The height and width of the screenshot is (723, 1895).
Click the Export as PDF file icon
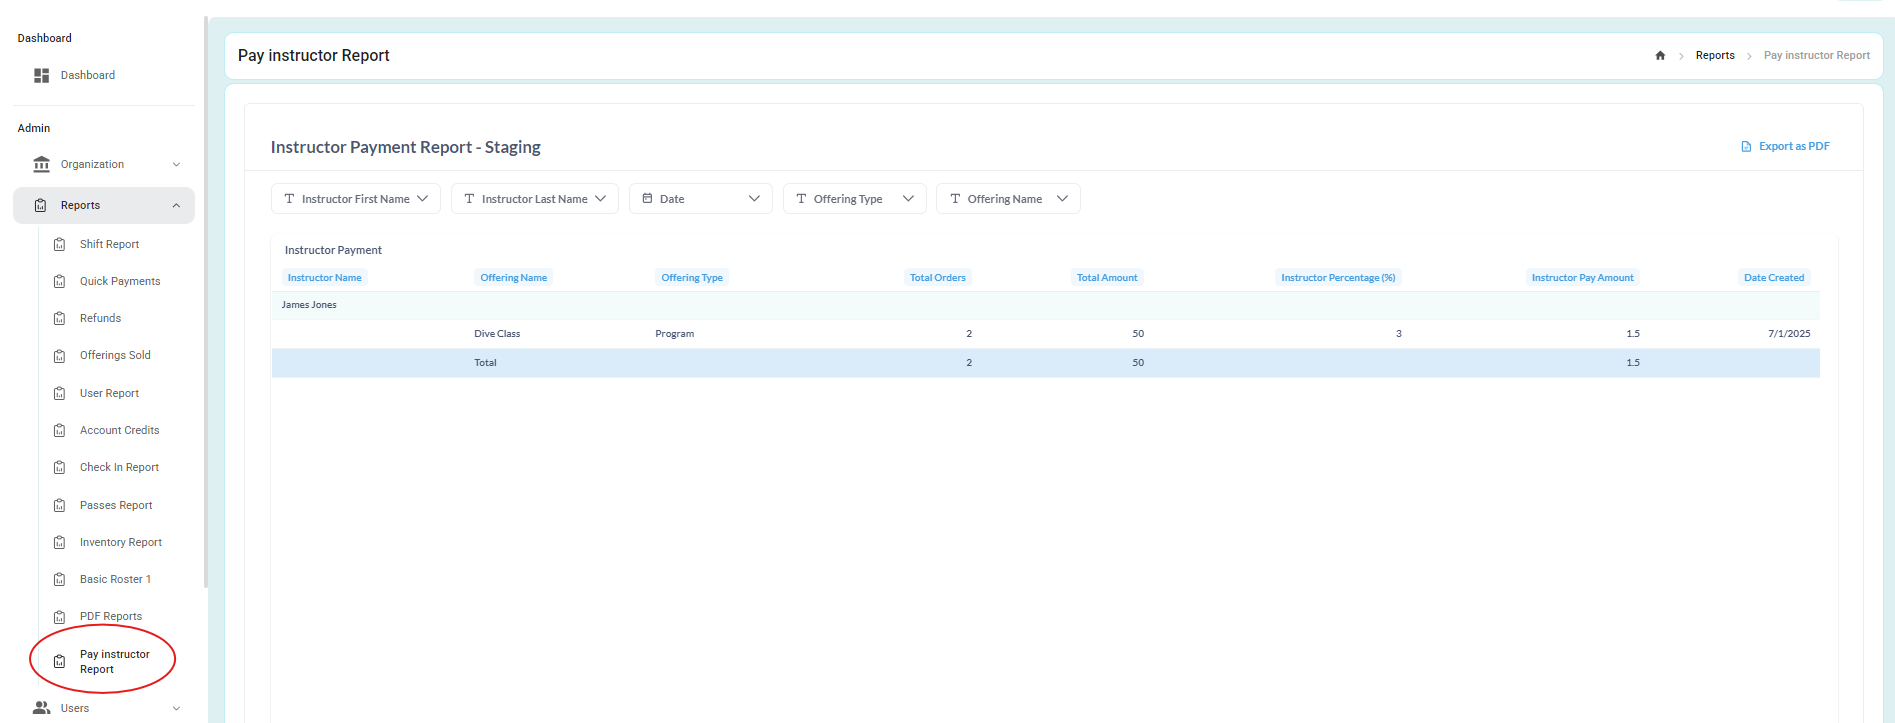(x=1746, y=146)
